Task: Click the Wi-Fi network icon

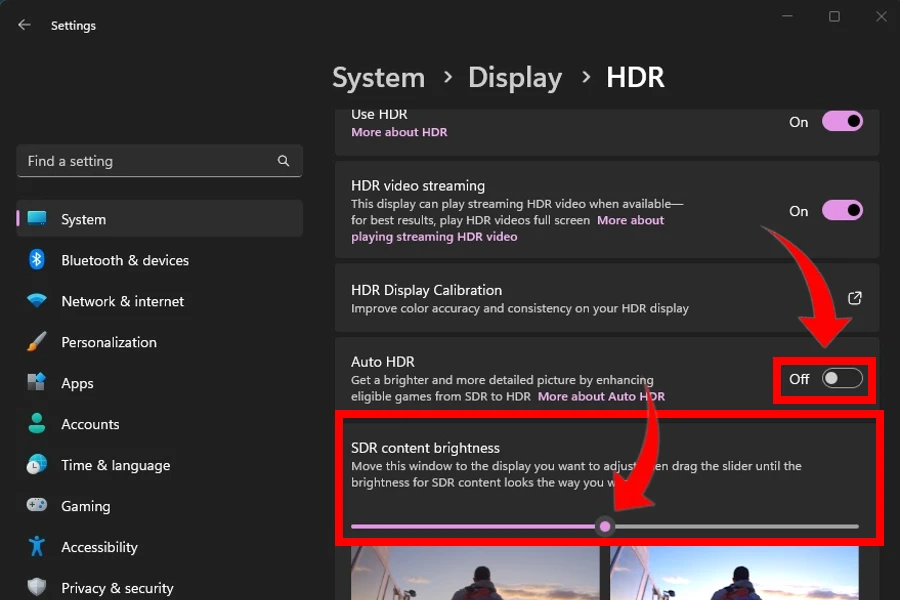Action: [37, 300]
